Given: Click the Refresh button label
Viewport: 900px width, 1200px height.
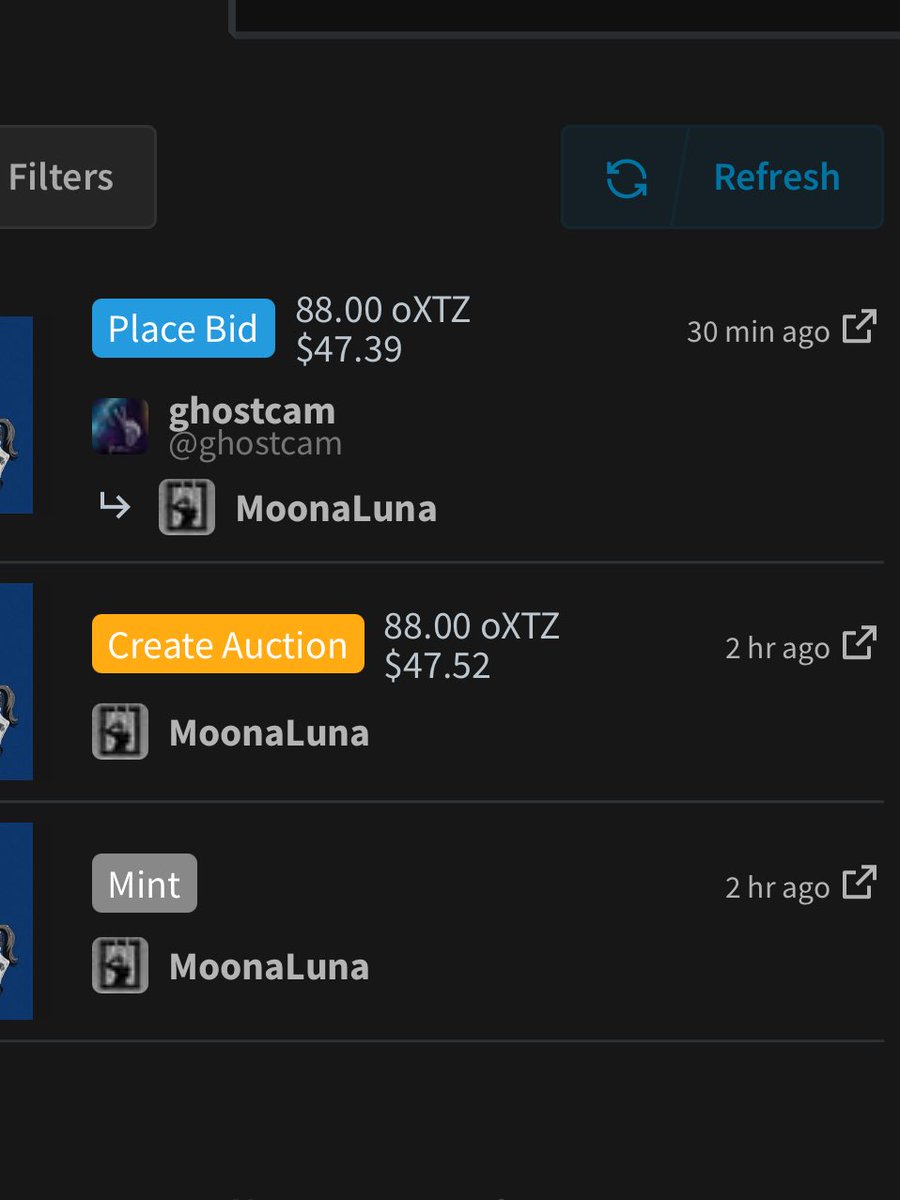Looking at the screenshot, I should tap(777, 177).
